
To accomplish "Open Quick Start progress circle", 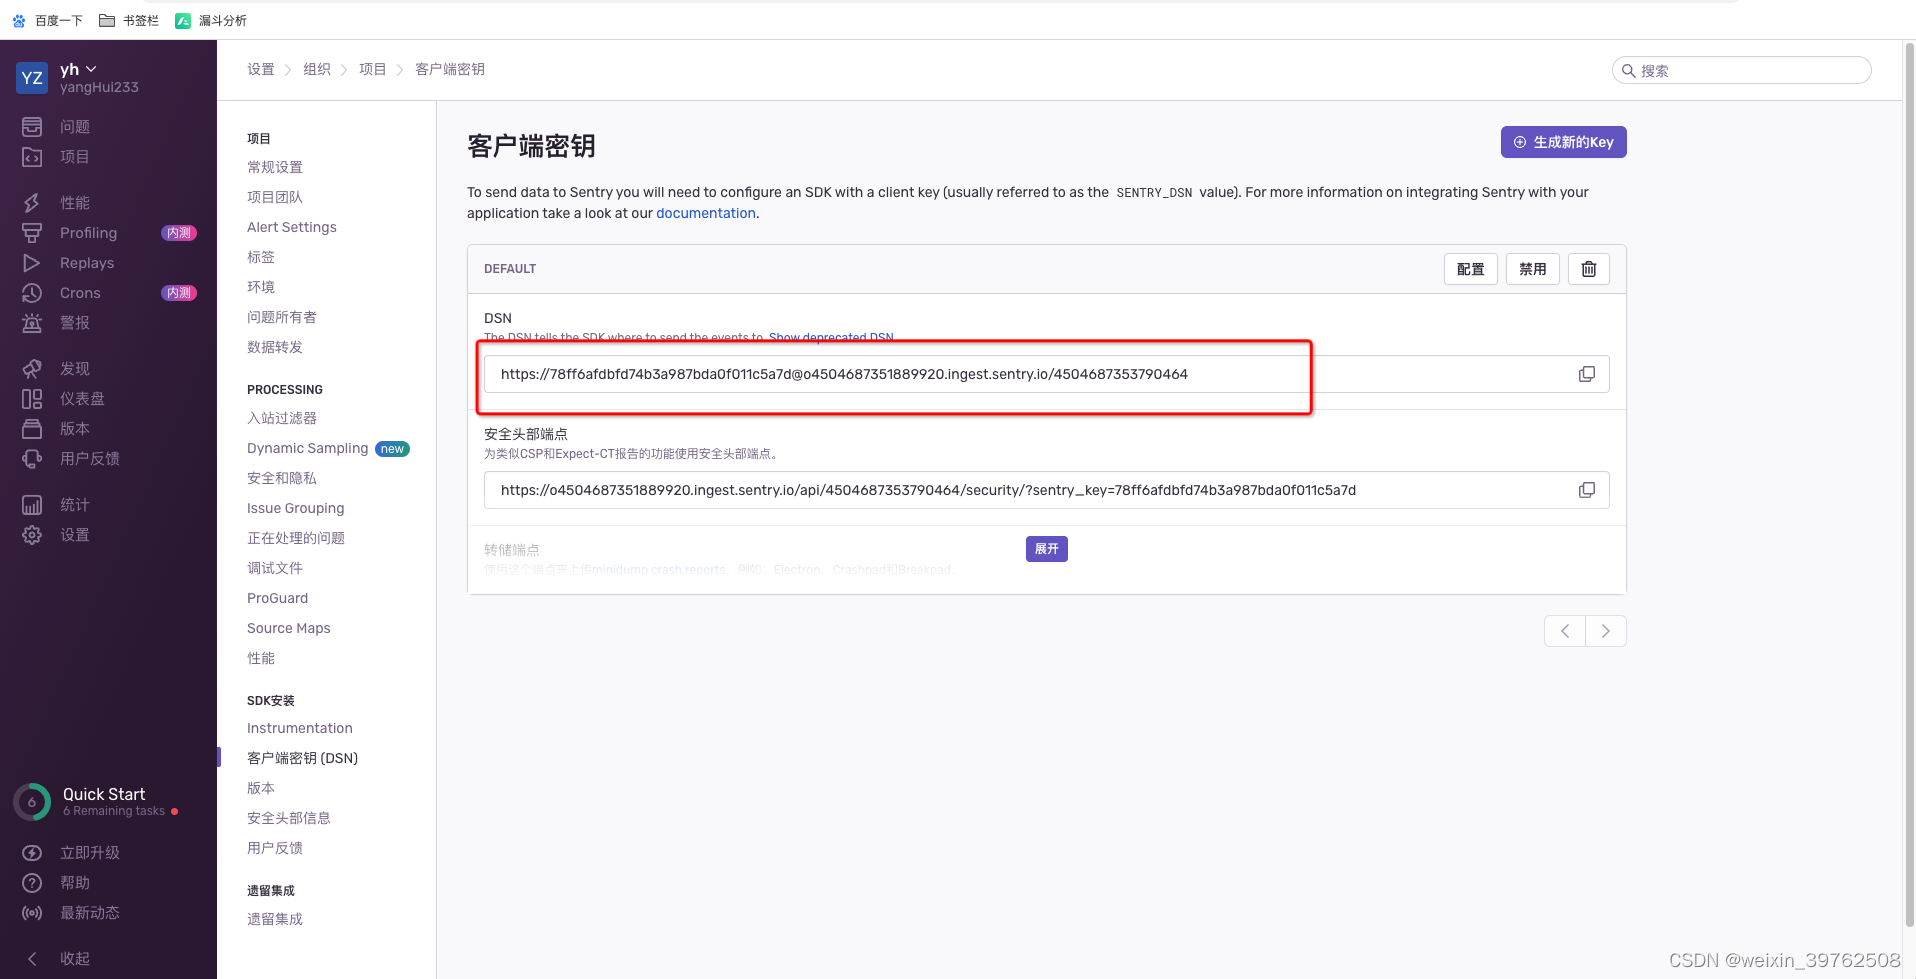I will tap(32, 802).
